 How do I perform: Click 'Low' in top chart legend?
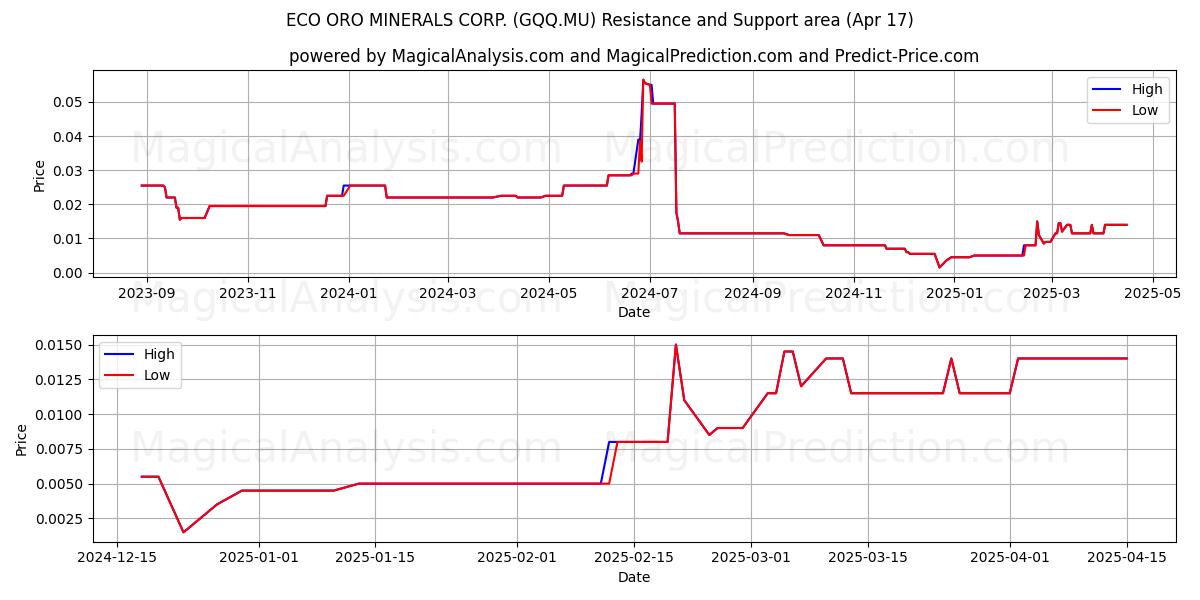tap(1145, 110)
